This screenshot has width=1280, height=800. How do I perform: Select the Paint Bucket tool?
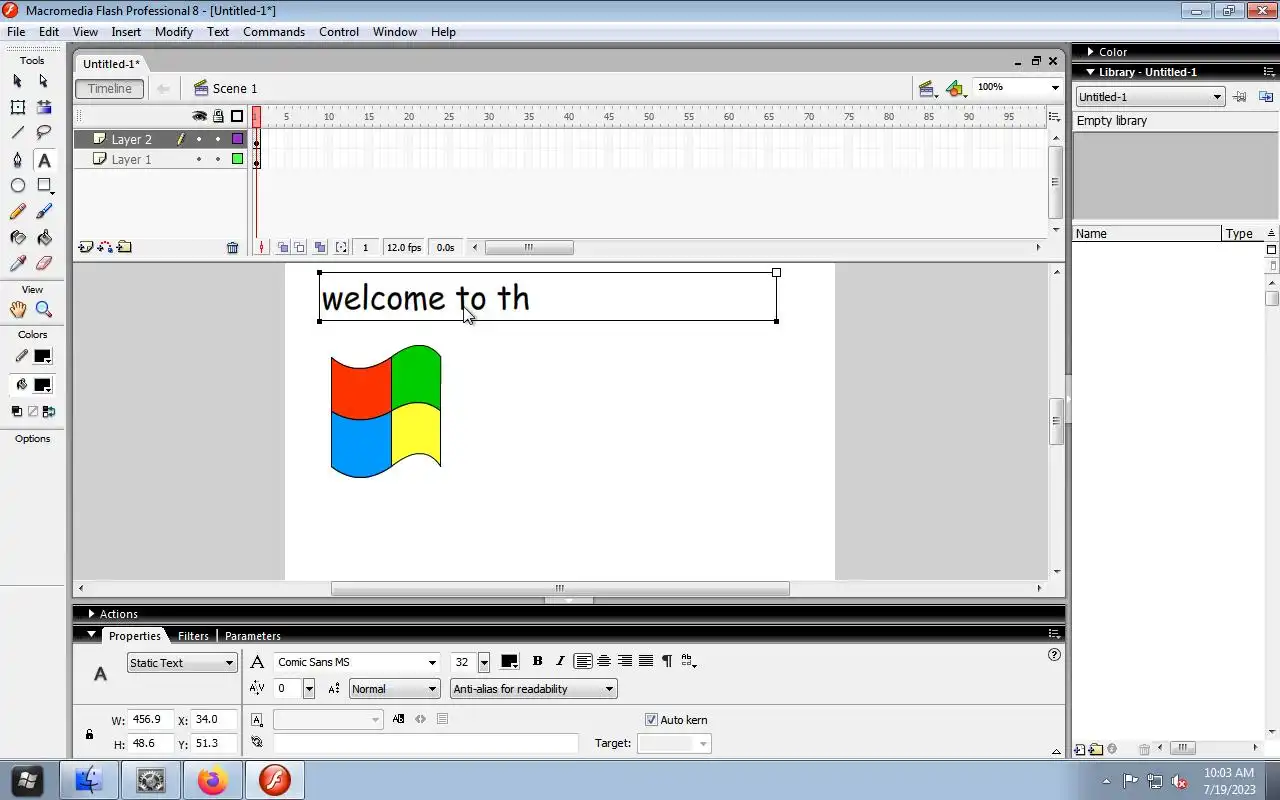43,238
